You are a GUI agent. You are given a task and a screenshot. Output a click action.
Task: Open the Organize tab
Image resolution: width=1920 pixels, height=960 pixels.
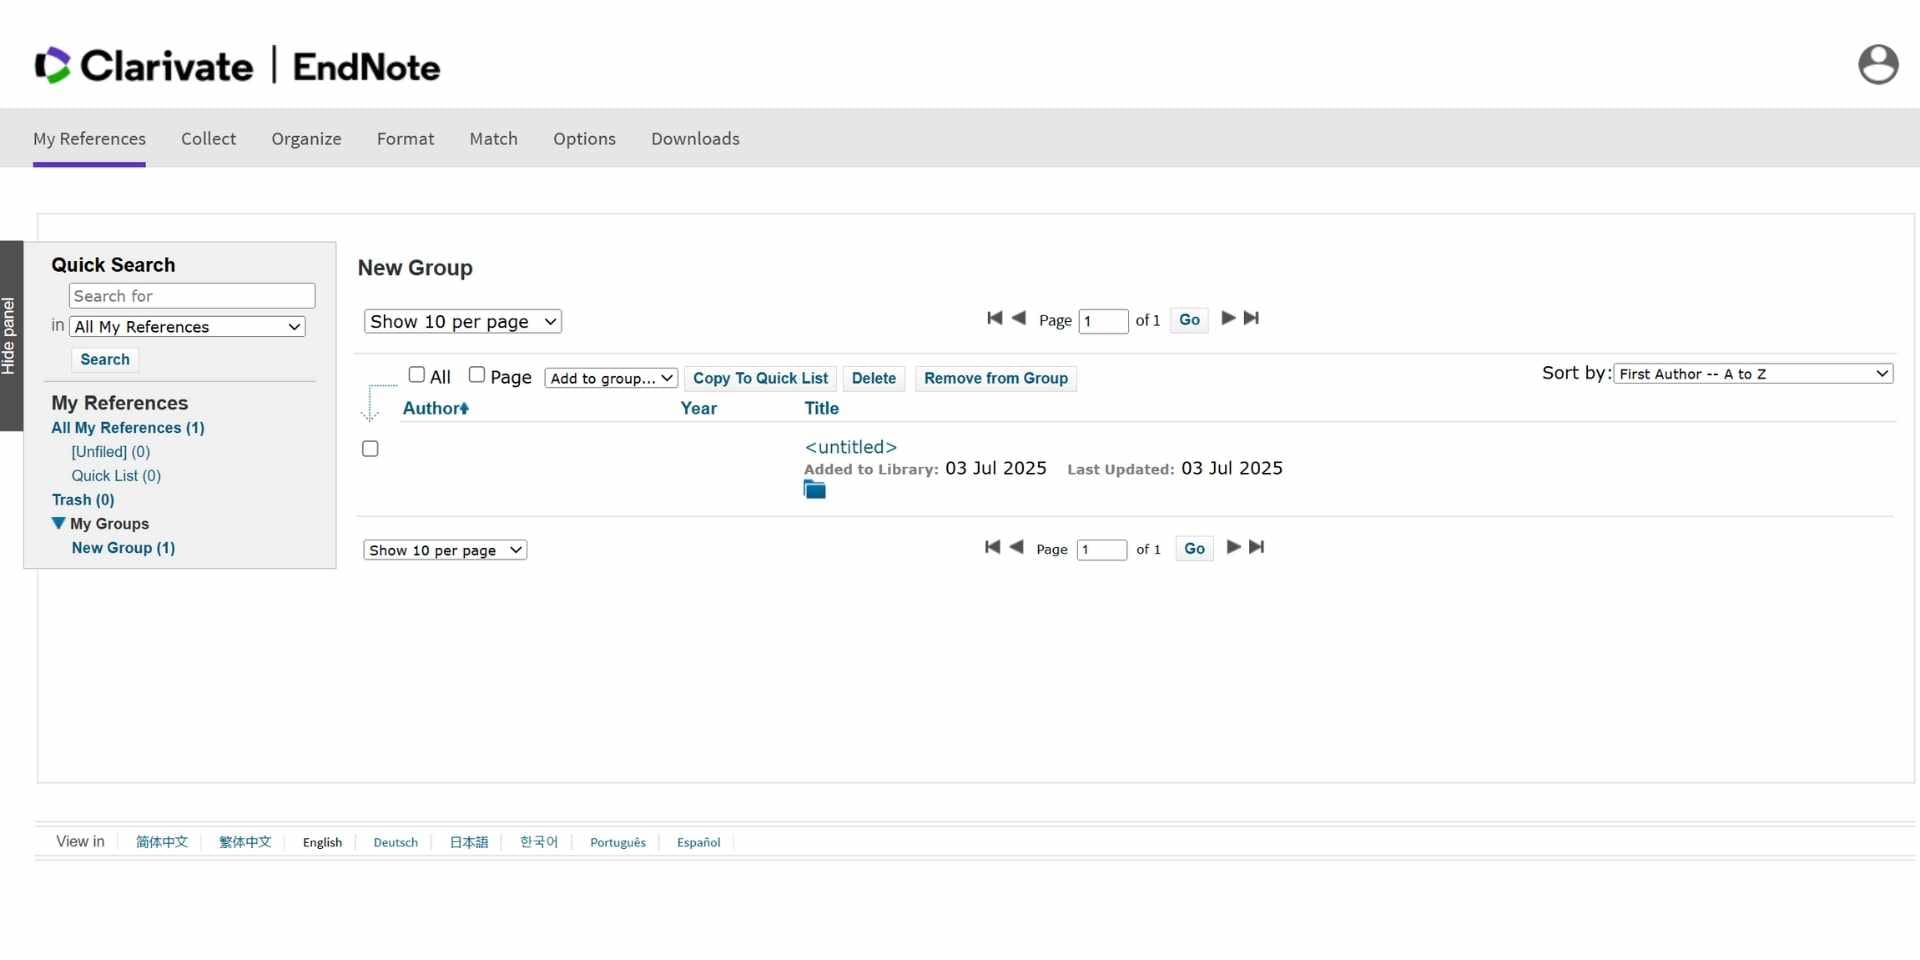click(x=306, y=139)
